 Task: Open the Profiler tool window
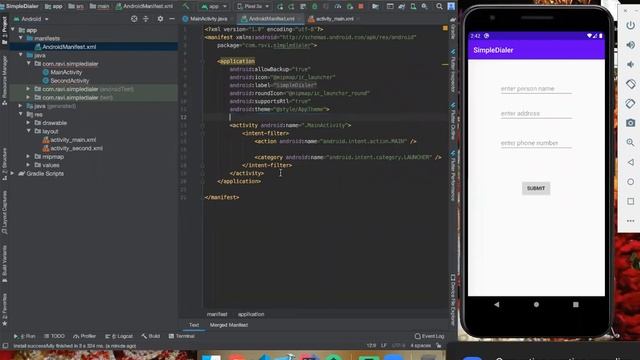click(x=84, y=336)
